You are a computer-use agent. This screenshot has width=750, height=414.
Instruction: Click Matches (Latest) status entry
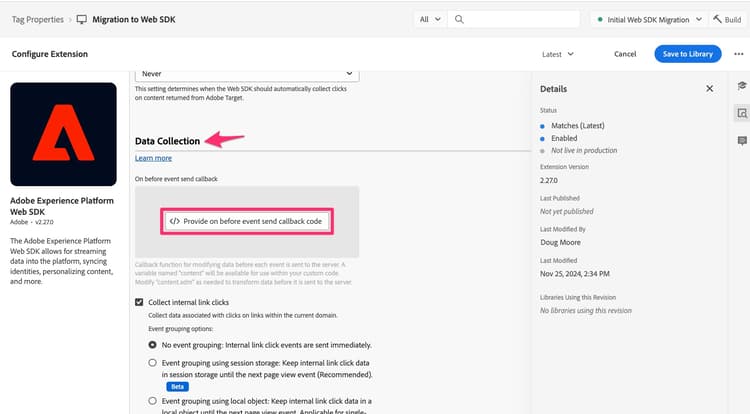coord(577,126)
